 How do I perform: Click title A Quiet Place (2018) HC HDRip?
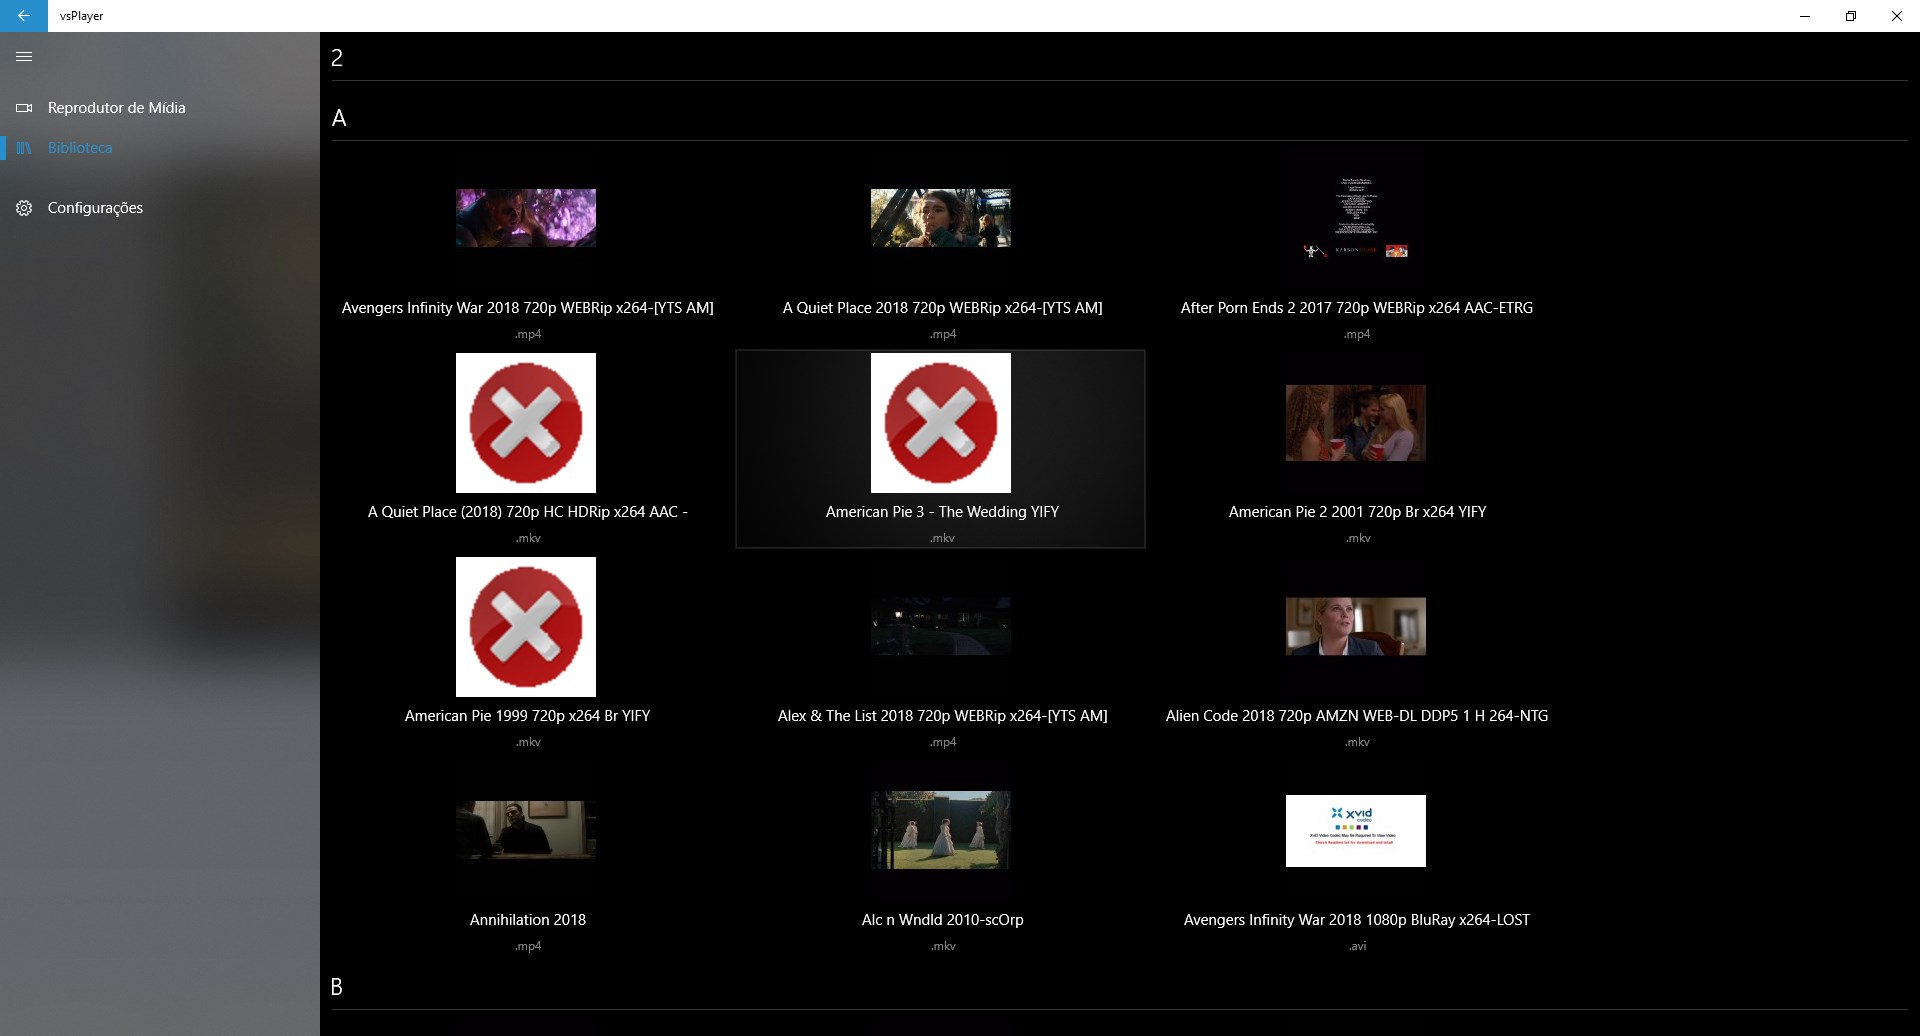528,512
